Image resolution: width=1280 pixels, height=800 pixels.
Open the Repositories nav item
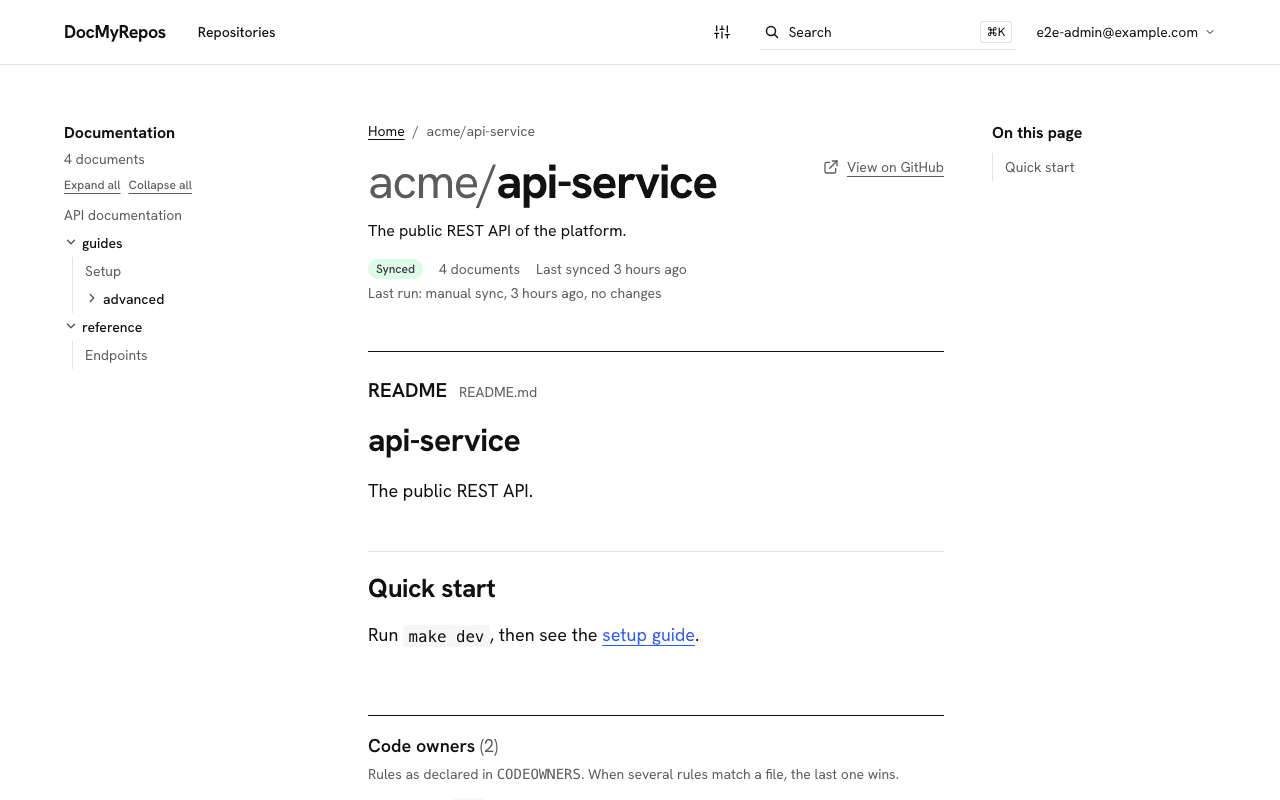(x=236, y=32)
